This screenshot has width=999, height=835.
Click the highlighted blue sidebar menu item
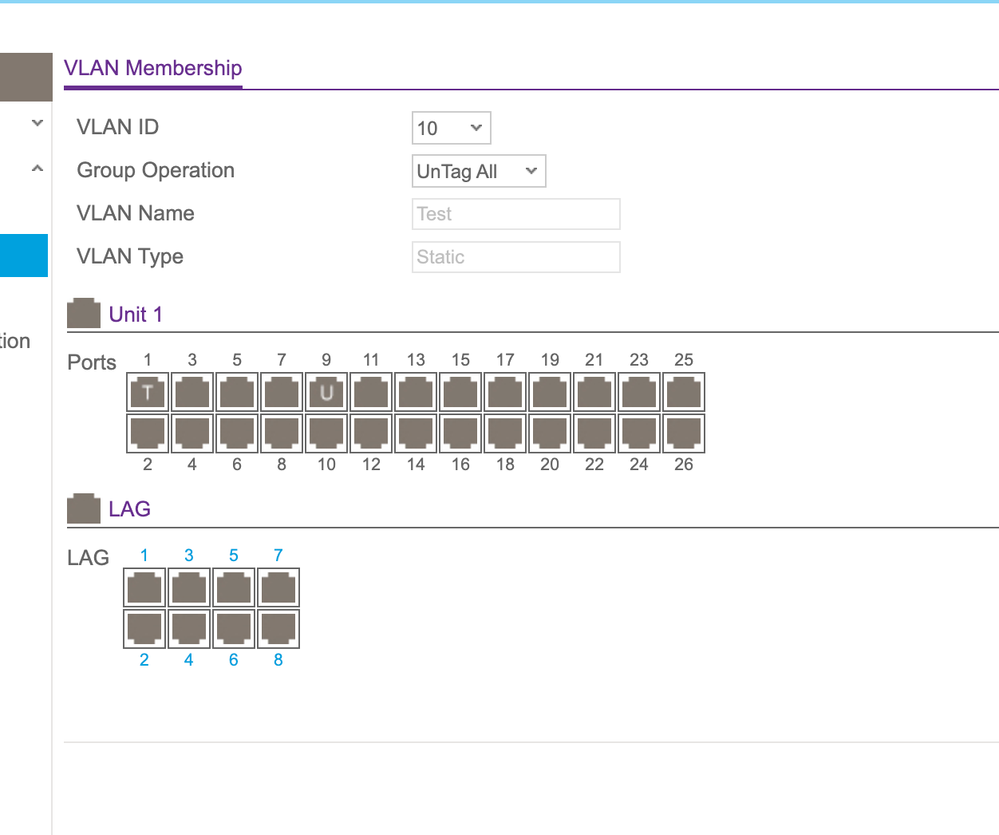click(x=24, y=255)
